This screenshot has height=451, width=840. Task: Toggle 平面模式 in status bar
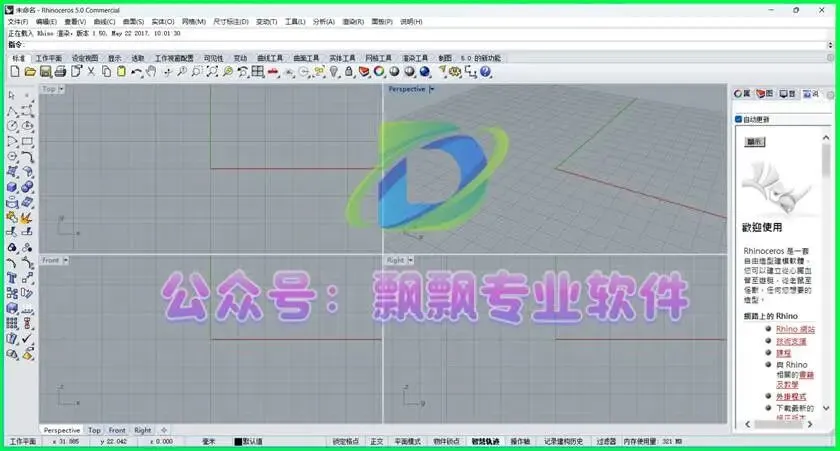408,441
